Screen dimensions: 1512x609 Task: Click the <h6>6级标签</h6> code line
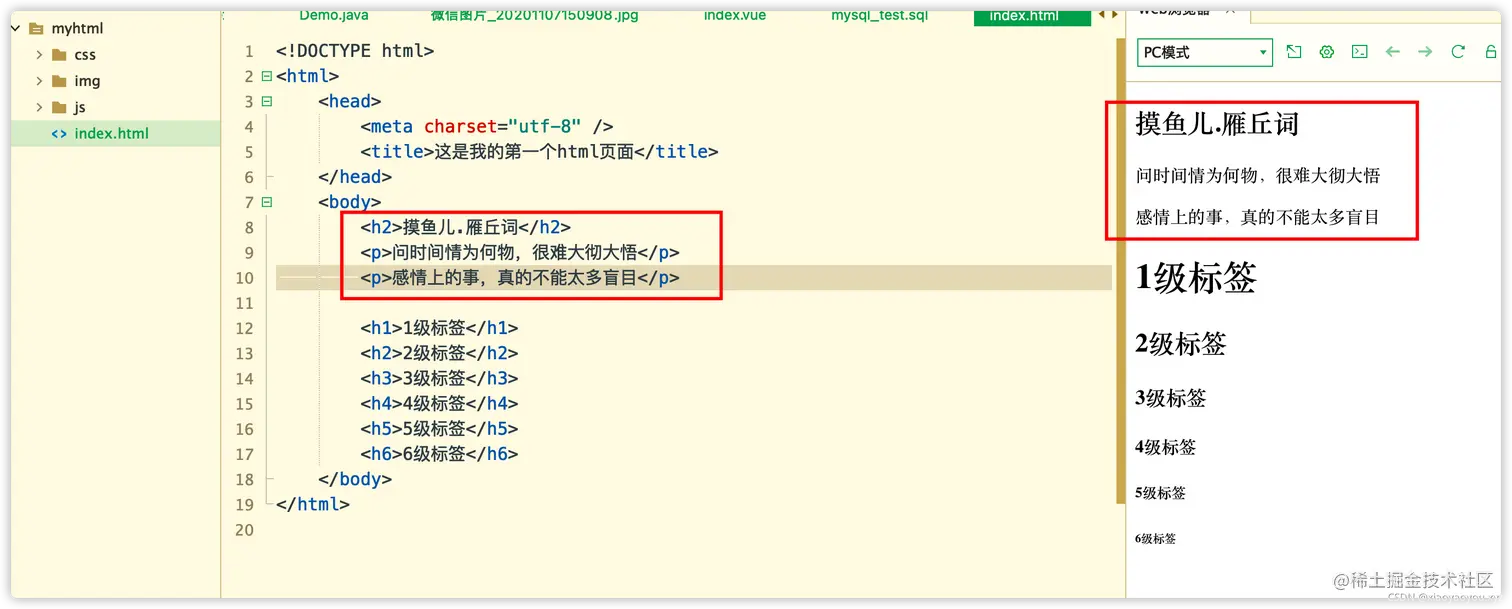439,454
